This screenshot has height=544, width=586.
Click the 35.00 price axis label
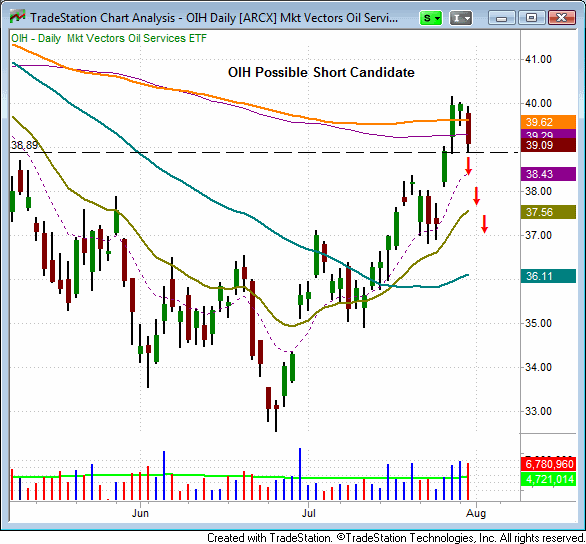coord(538,323)
